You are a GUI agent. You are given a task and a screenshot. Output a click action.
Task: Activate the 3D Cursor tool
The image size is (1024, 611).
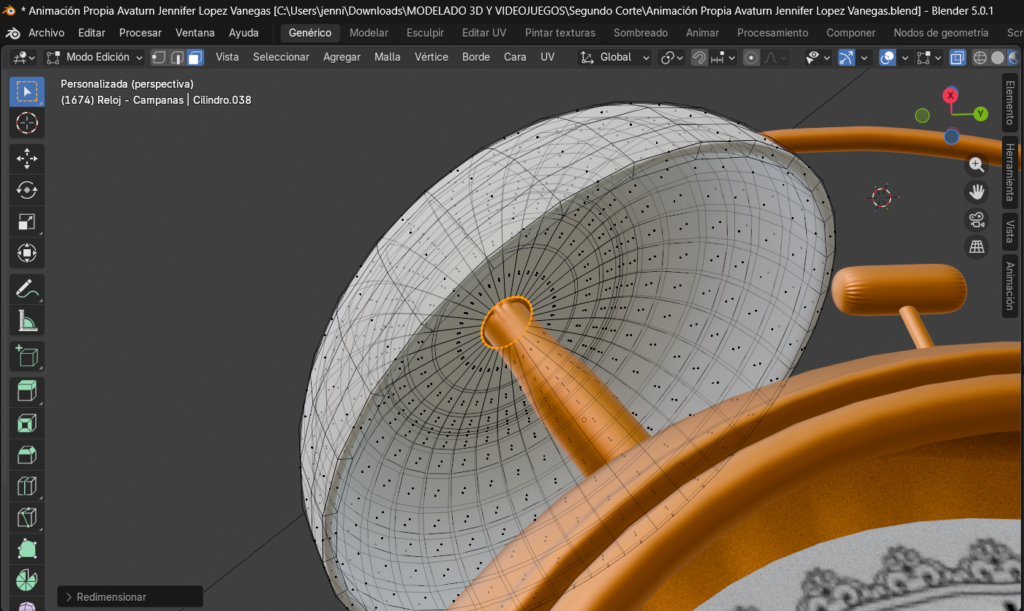tap(27, 123)
